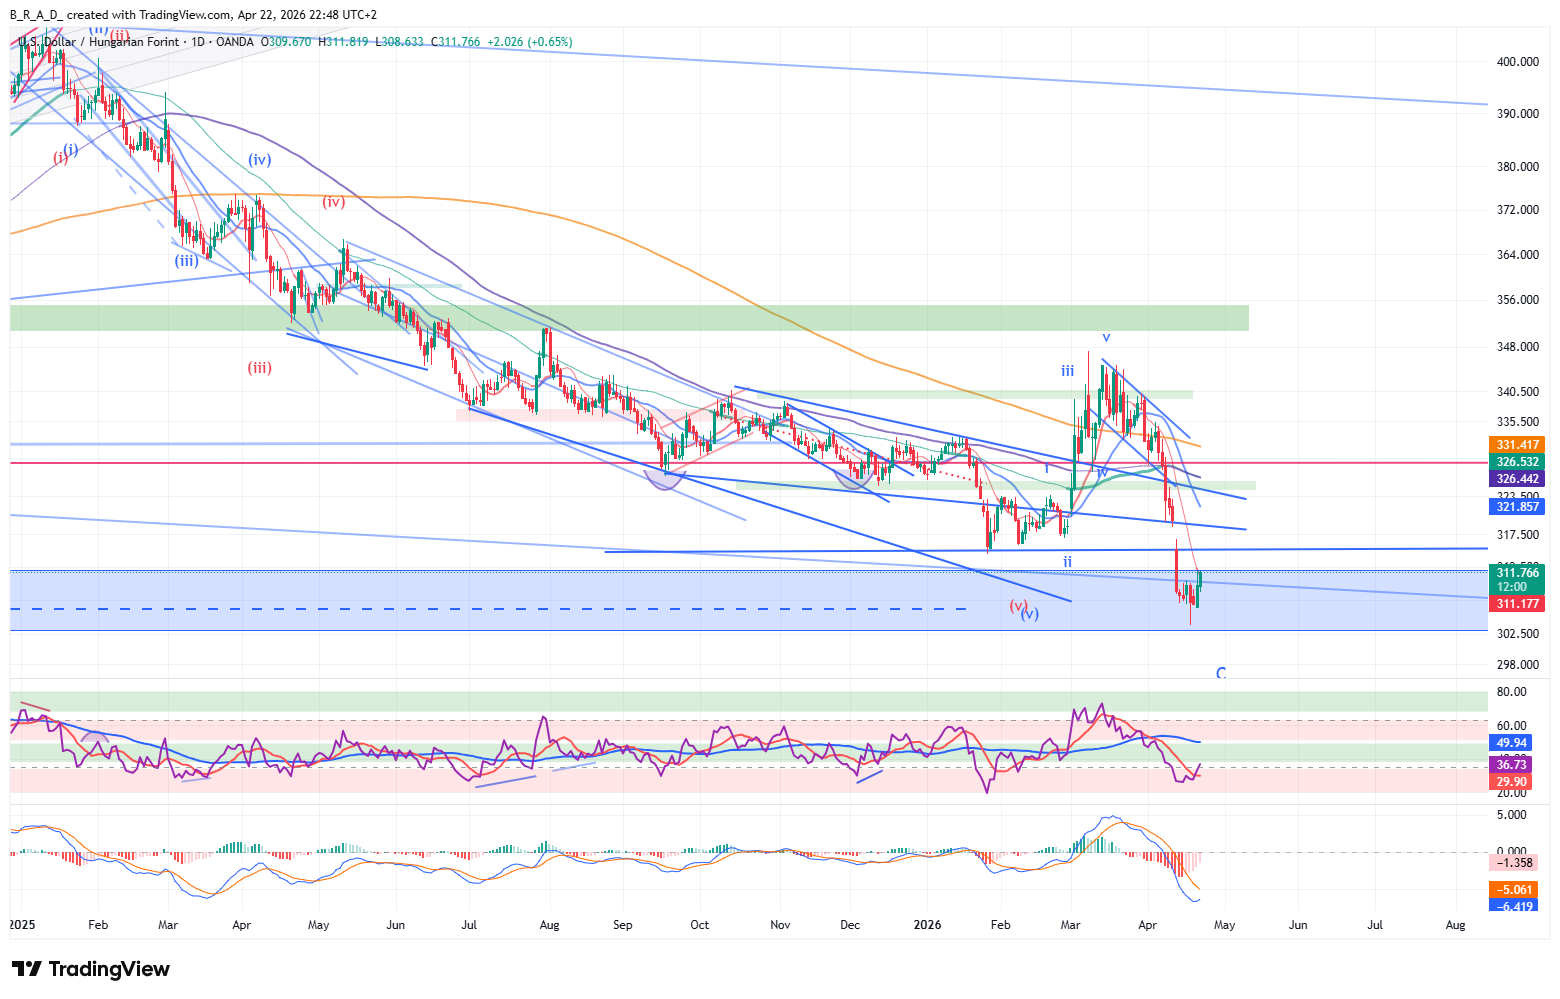Click the 400.000 price scale label
The height and width of the screenshot is (999, 1560).
click(x=1517, y=62)
